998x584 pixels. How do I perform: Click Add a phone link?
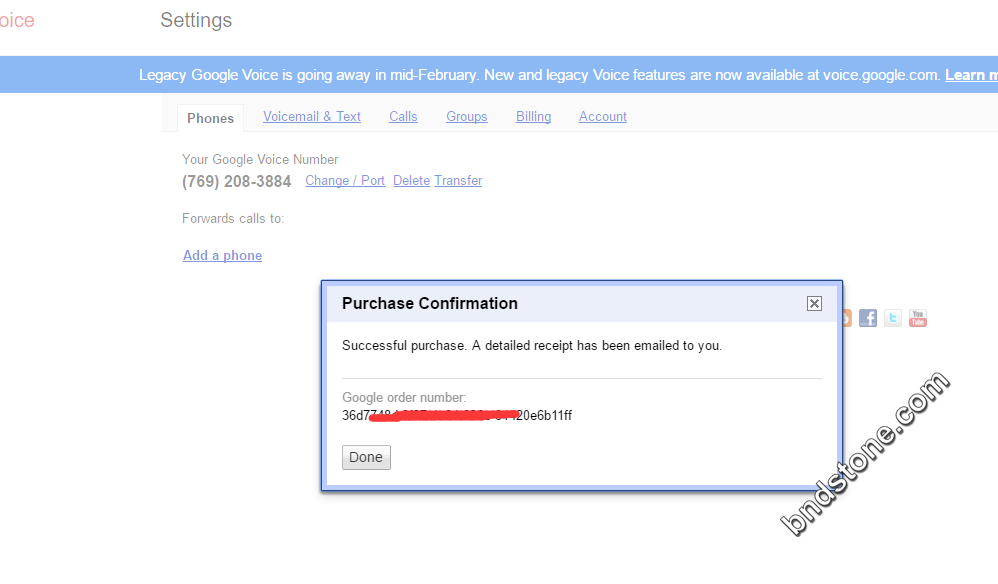tap(222, 255)
